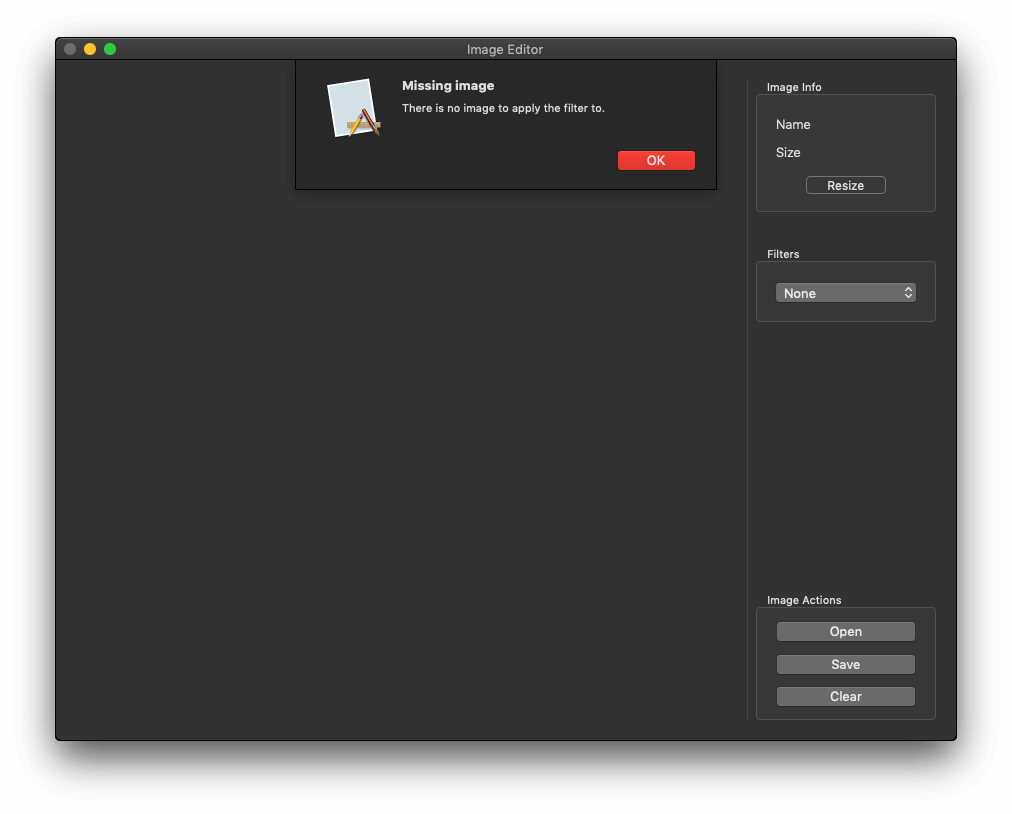Minimize the window with the yellow button
The width and height of the screenshot is (1012, 814).
point(90,49)
